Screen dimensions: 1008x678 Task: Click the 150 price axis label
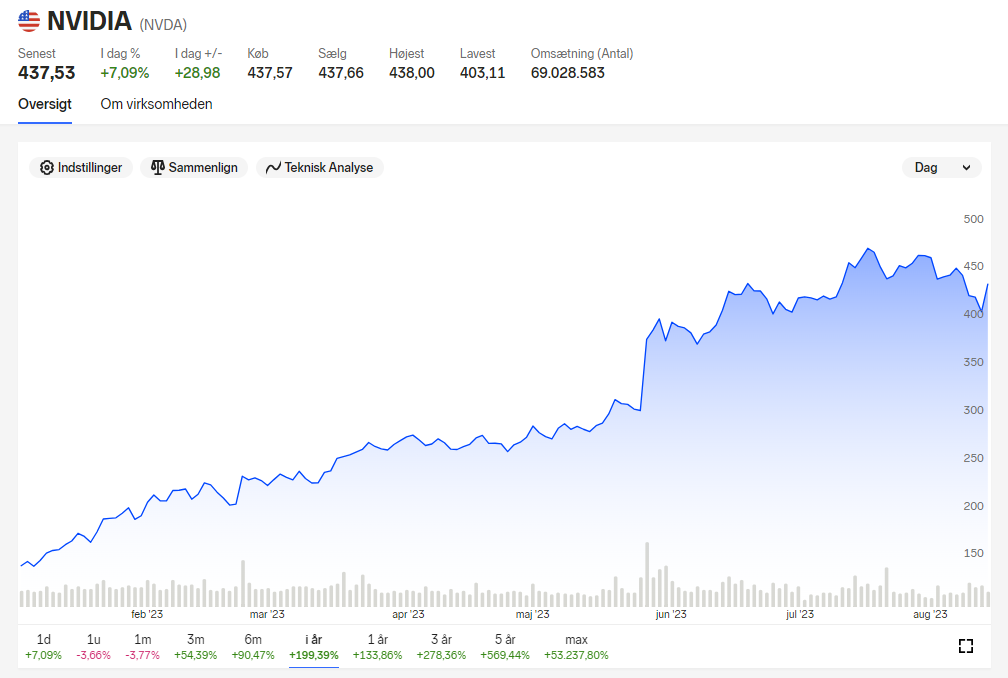click(973, 553)
